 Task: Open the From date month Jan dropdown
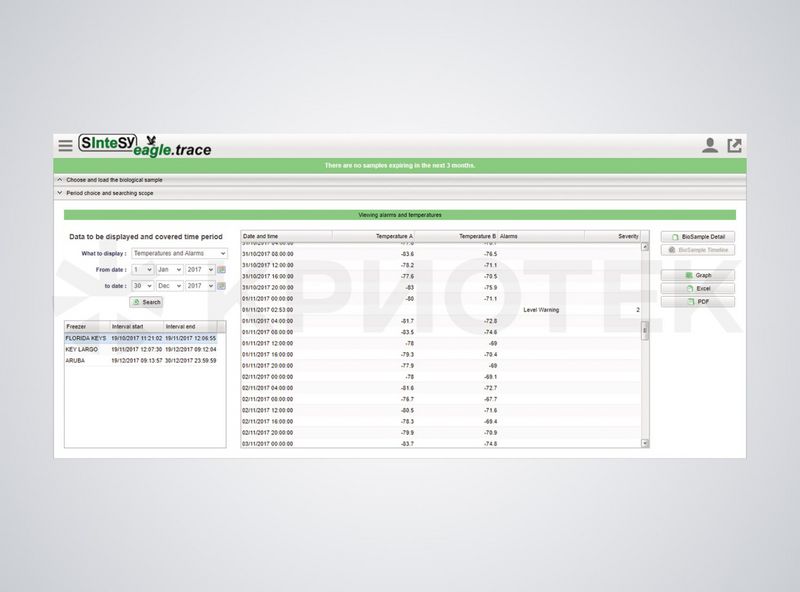[170, 269]
